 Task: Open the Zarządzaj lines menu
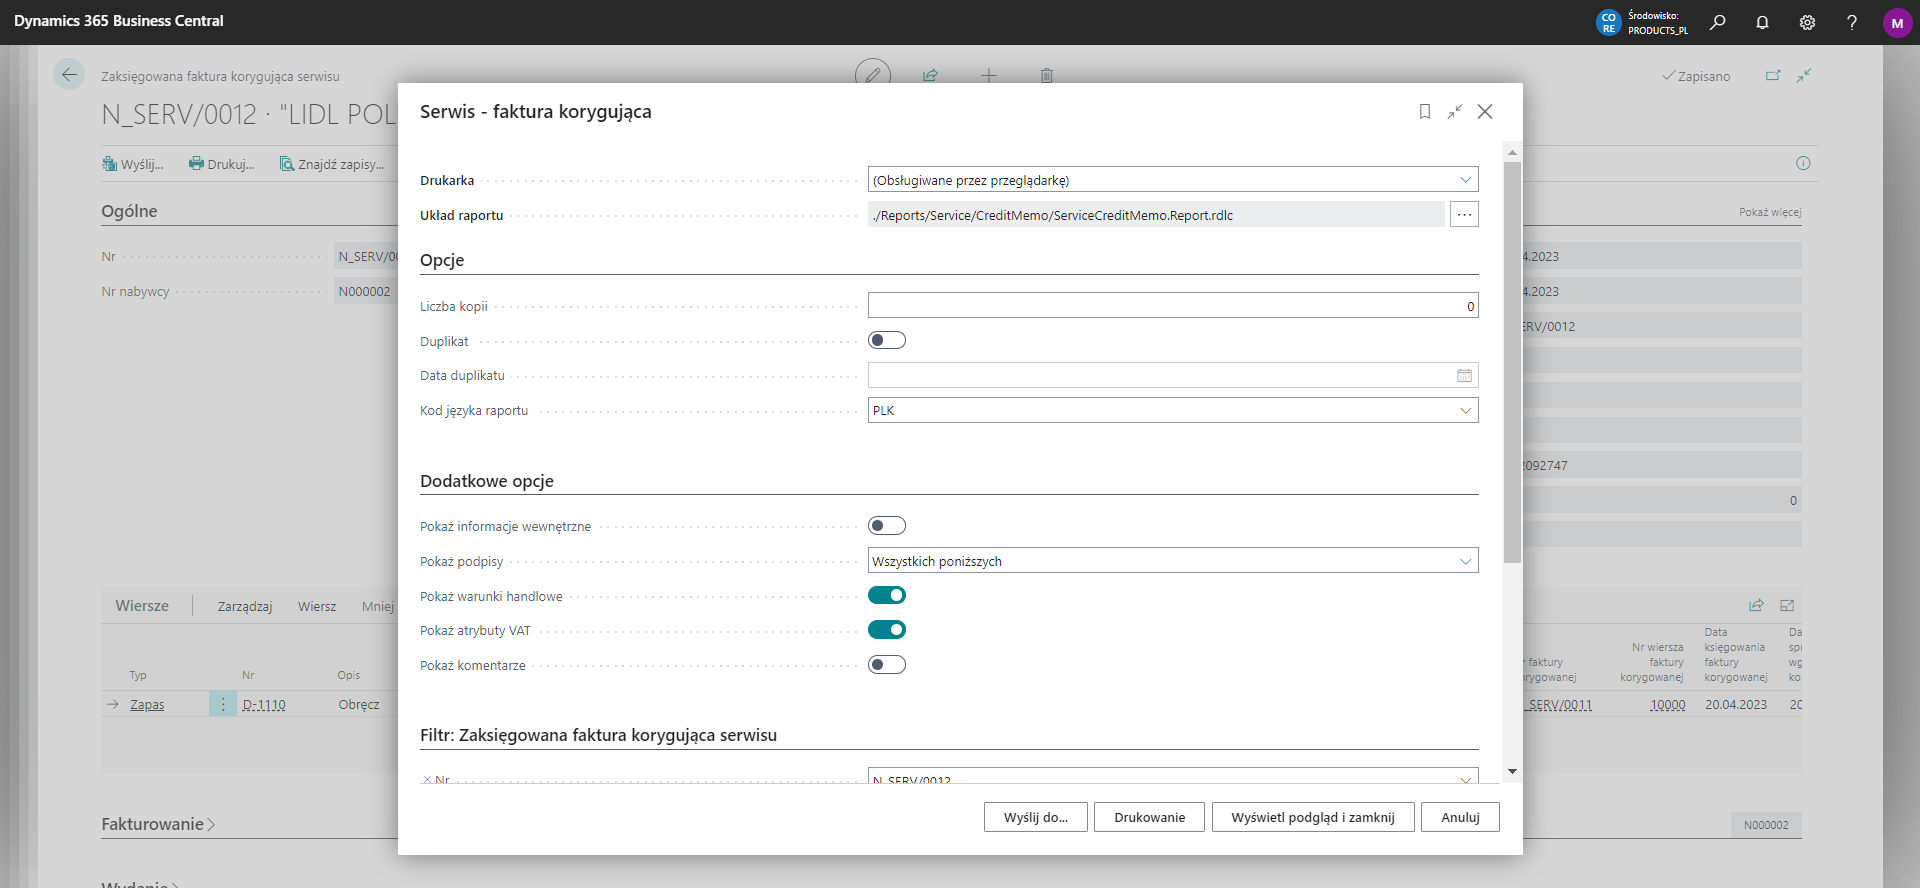pos(245,606)
